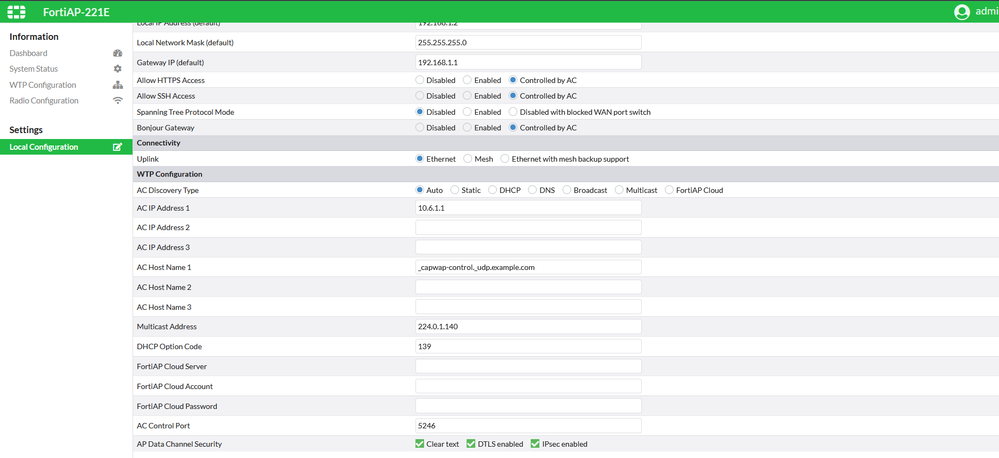This screenshot has width=999, height=458.
Task: Set Bonjour Gateway to Enabled
Action: pyautogui.click(x=467, y=127)
